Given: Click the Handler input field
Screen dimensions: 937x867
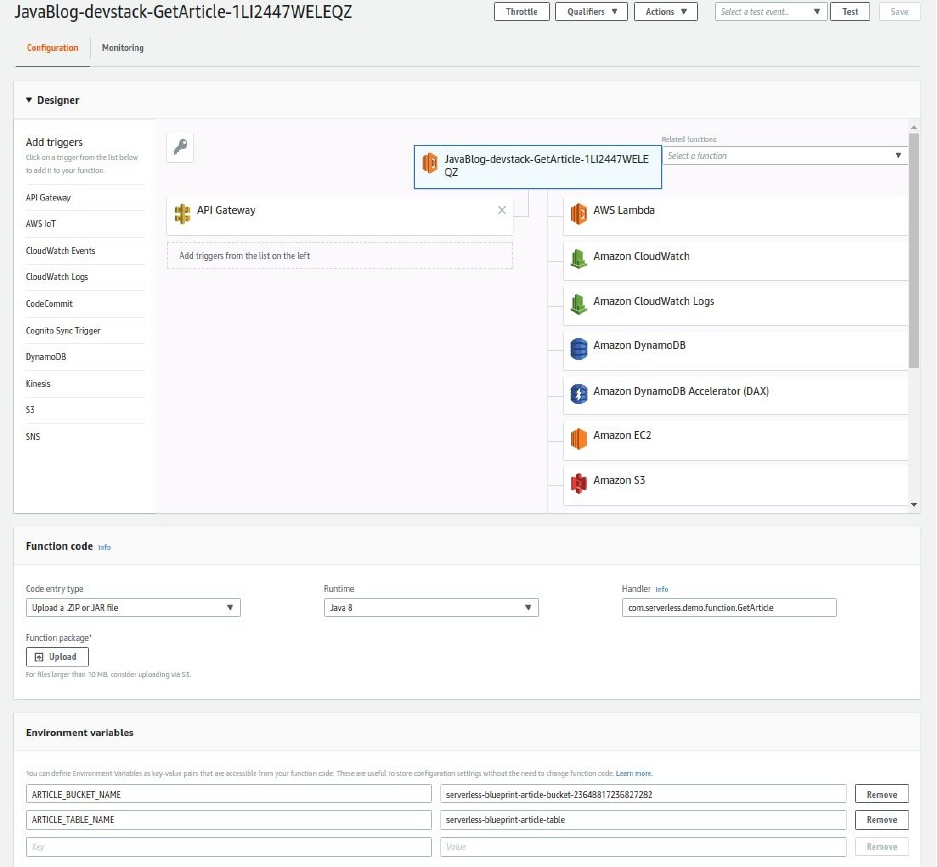Looking at the screenshot, I should click(729, 608).
